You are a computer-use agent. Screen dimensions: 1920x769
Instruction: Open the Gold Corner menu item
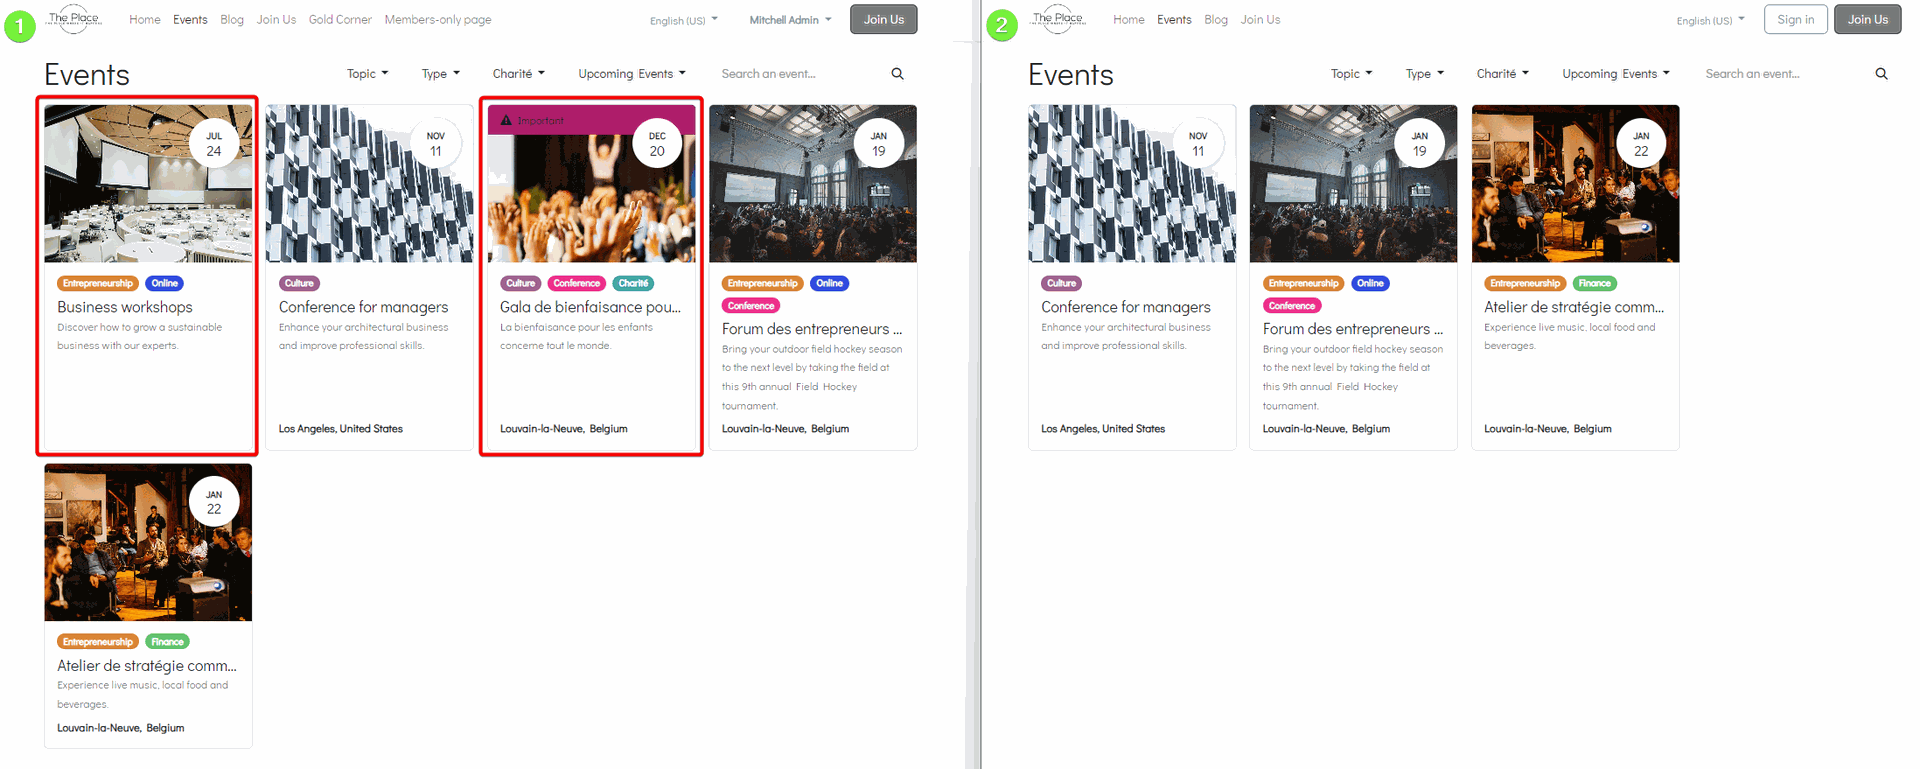coord(340,20)
